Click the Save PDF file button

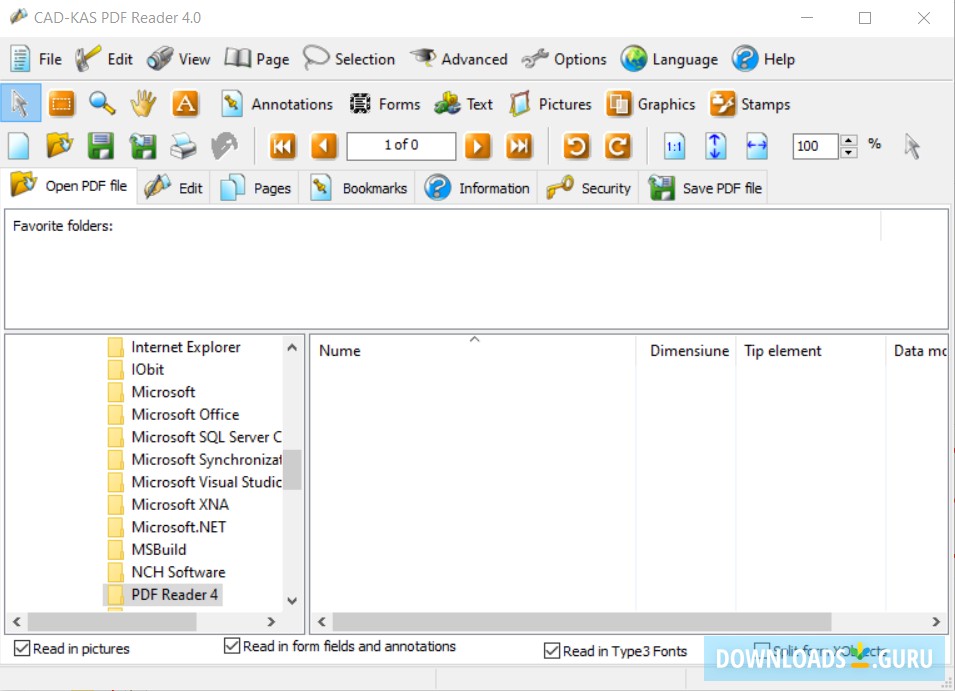click(x=704, y=187)
